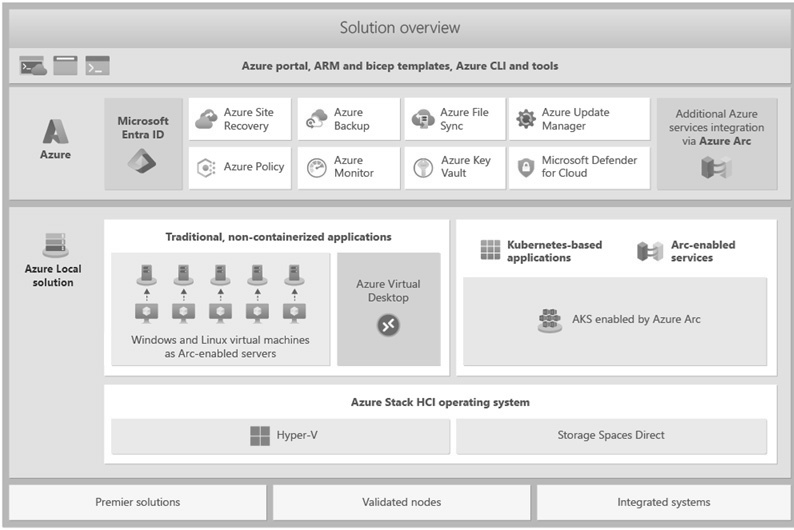Click the 'Solution overview' title
The width and height of the screenshot is (794, 530).
[x=400, y=27]
